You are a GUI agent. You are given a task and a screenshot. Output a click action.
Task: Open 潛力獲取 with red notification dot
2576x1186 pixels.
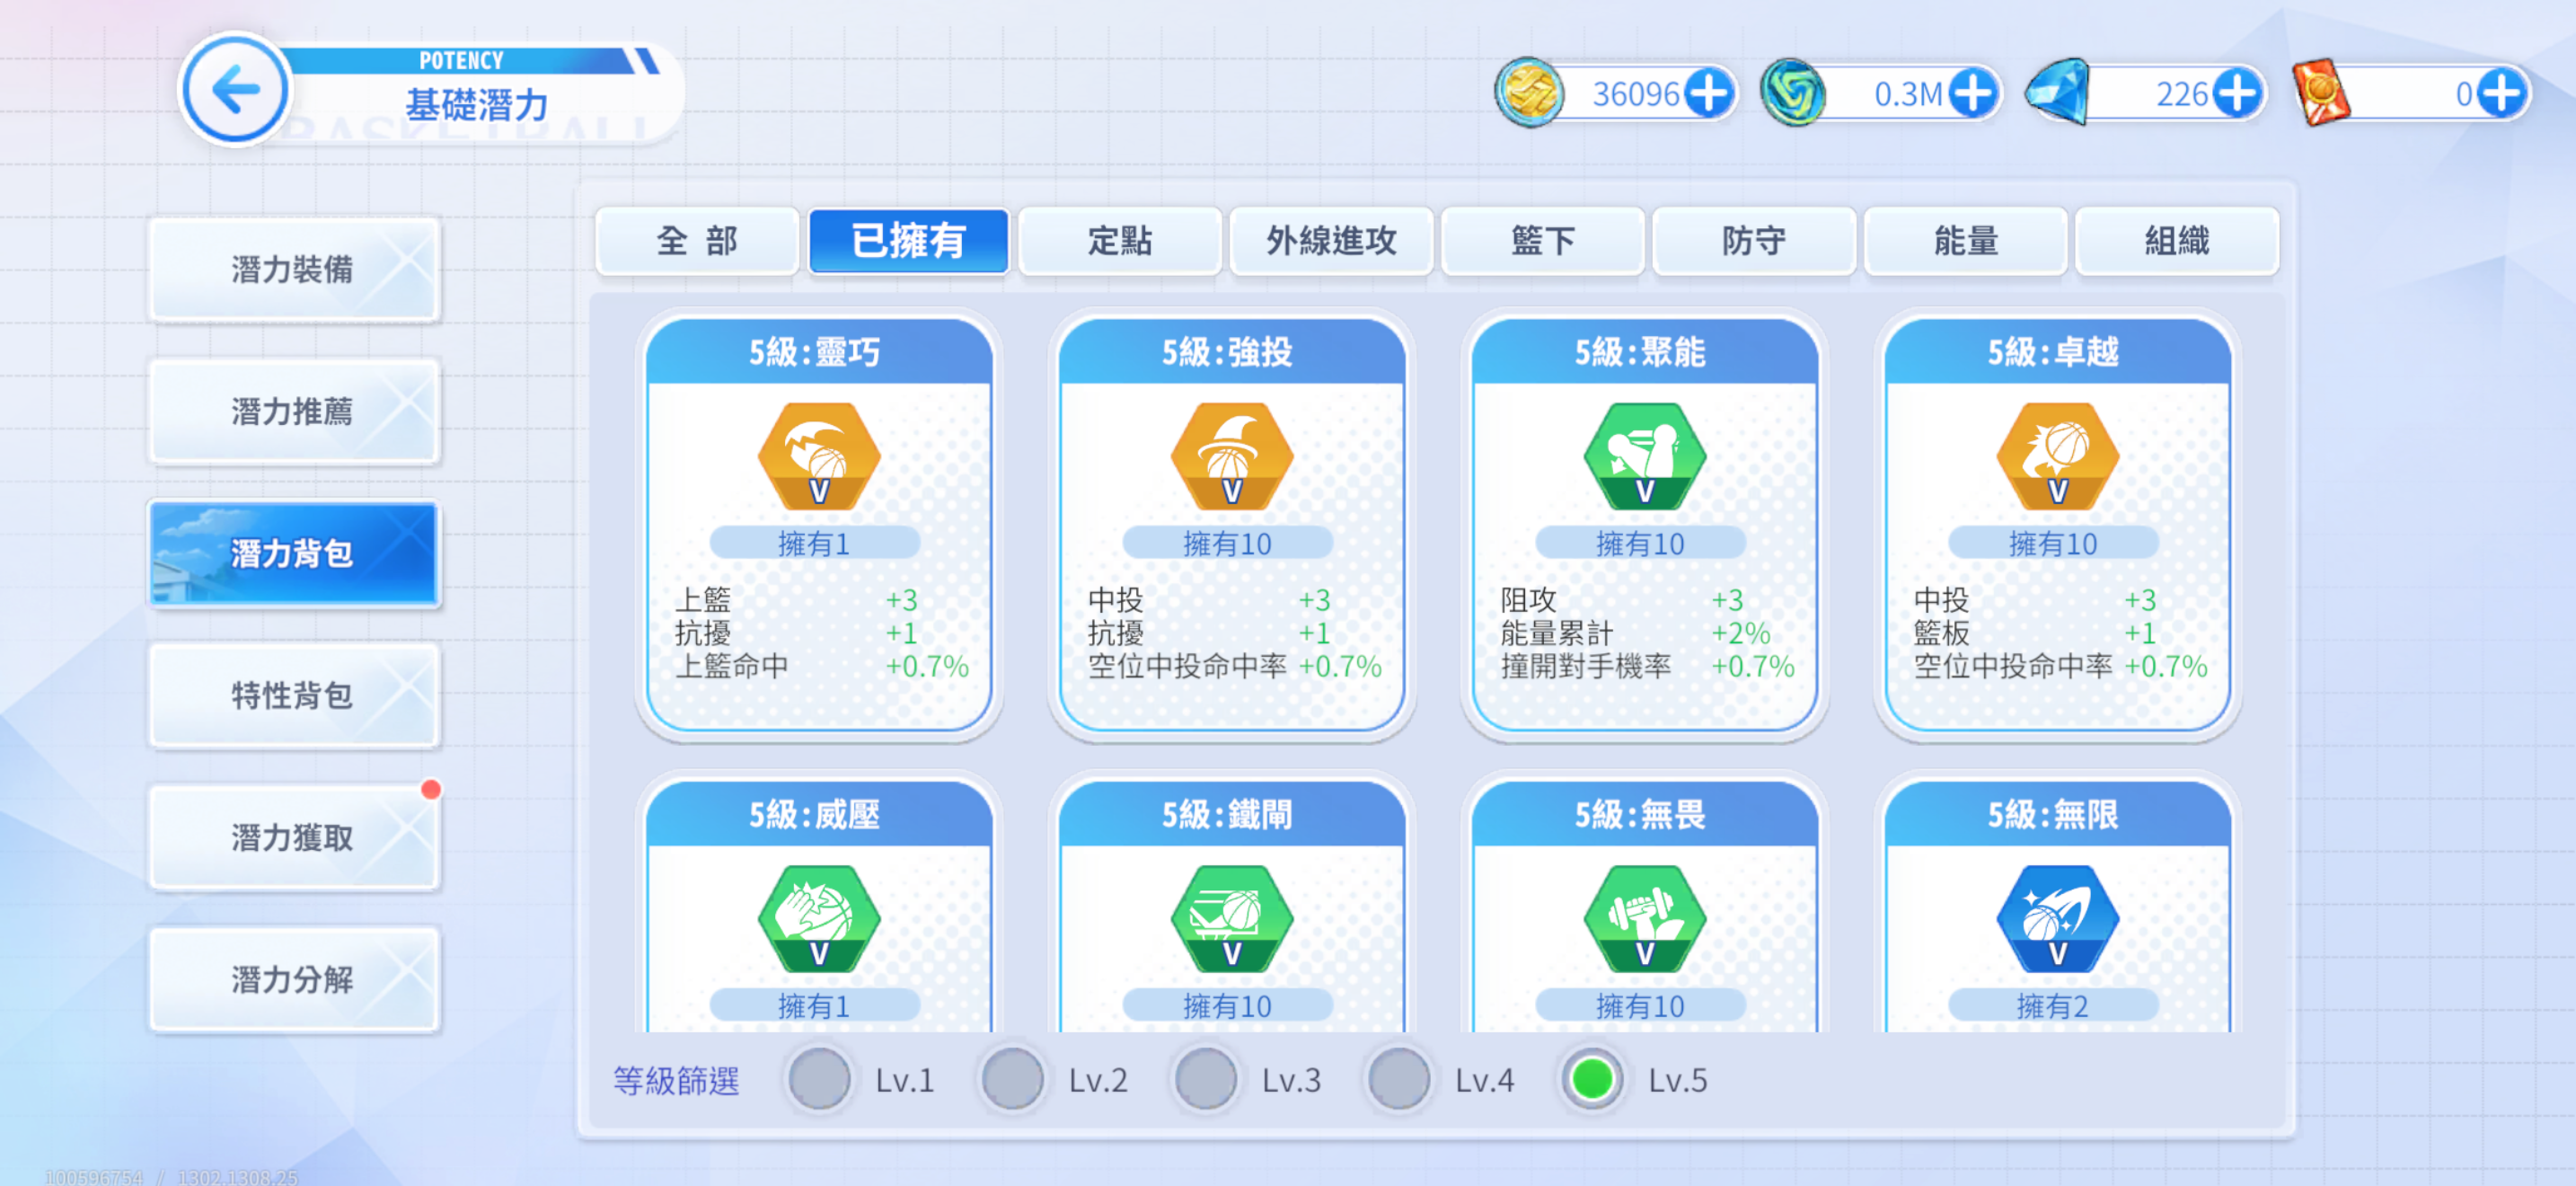tap(293, 837)
